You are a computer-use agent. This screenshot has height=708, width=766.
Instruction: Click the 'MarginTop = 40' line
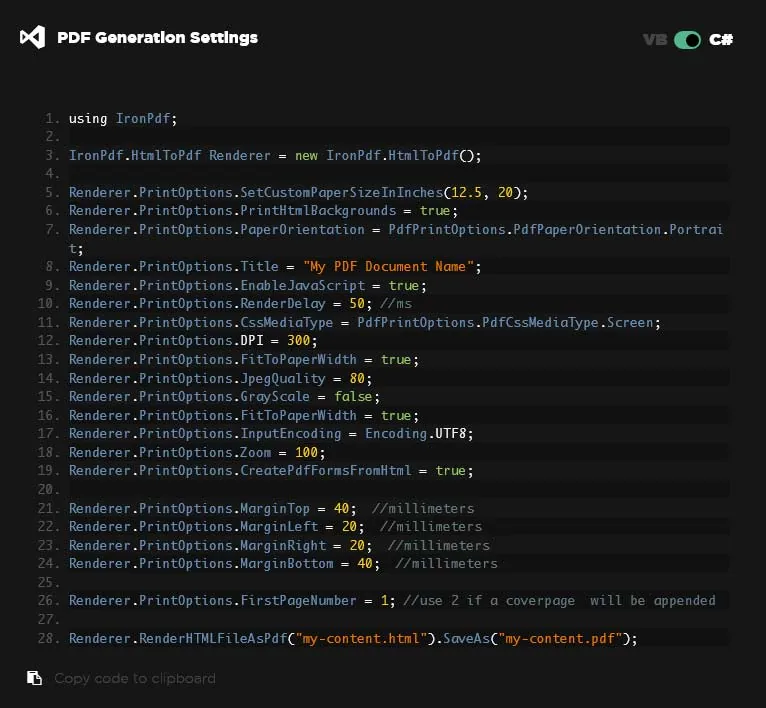click(x=271, y=509)
